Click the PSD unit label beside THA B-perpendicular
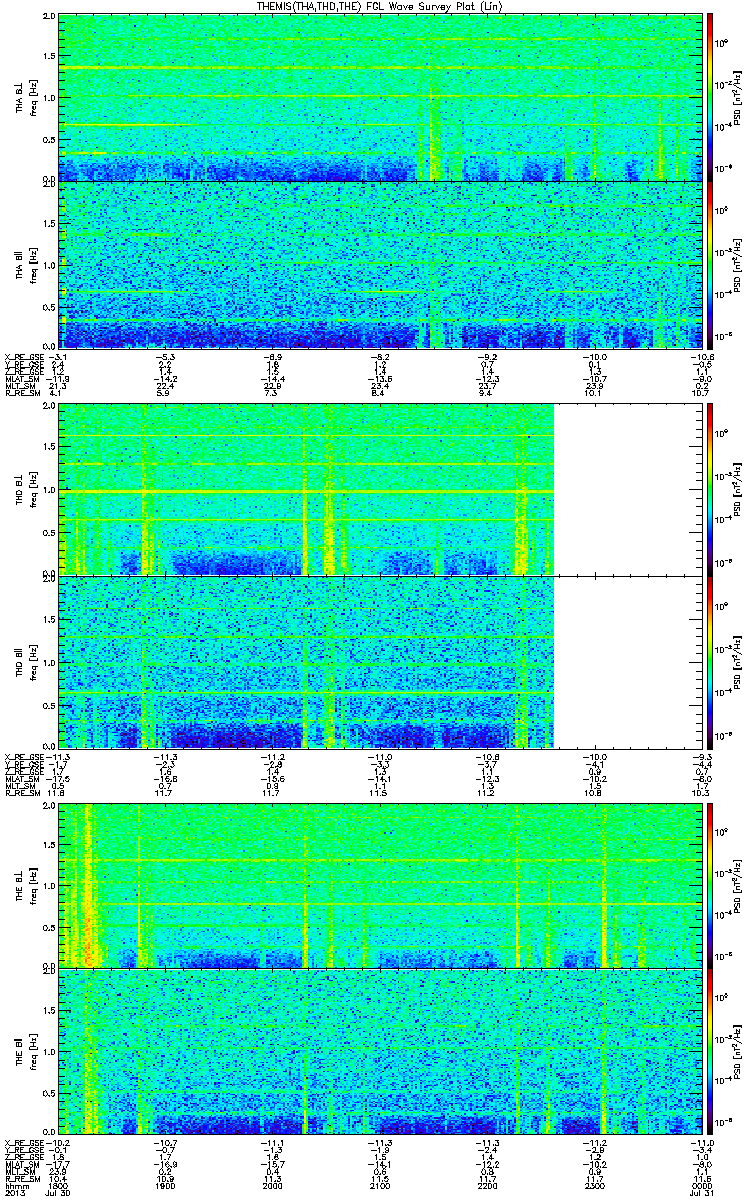The image size is (750, 1200). 739,97
